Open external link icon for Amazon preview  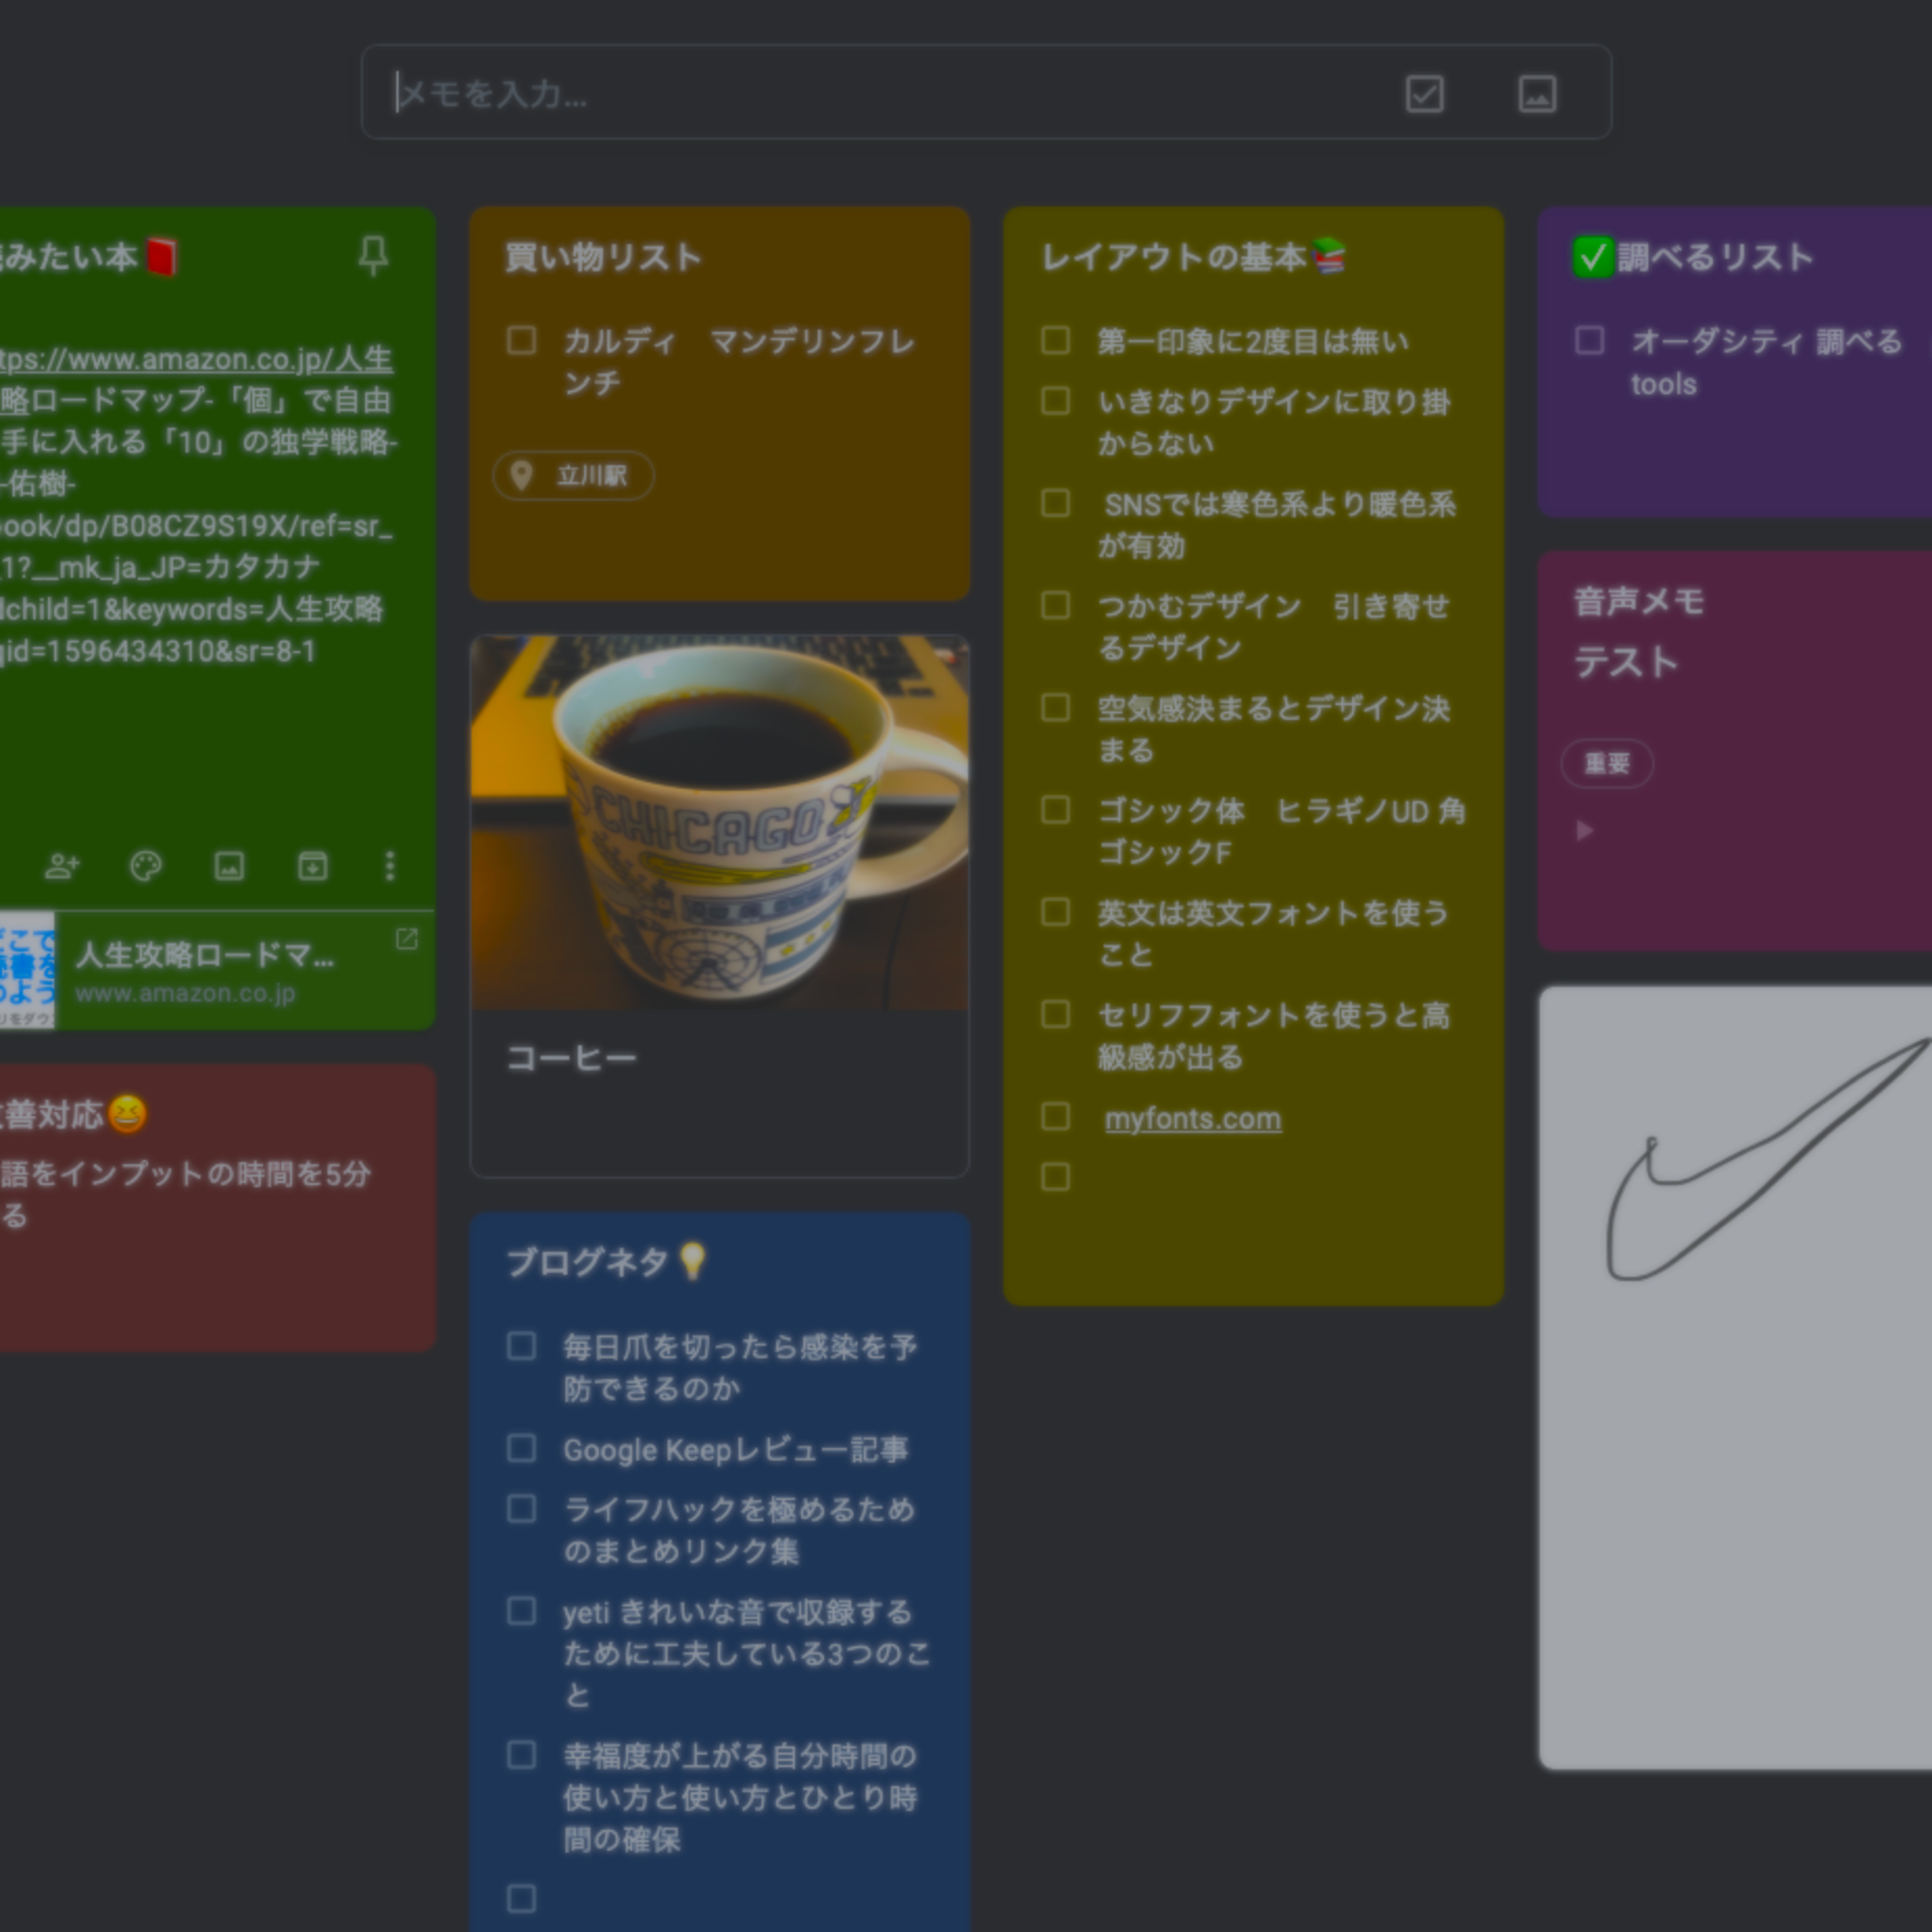[407, 939]
